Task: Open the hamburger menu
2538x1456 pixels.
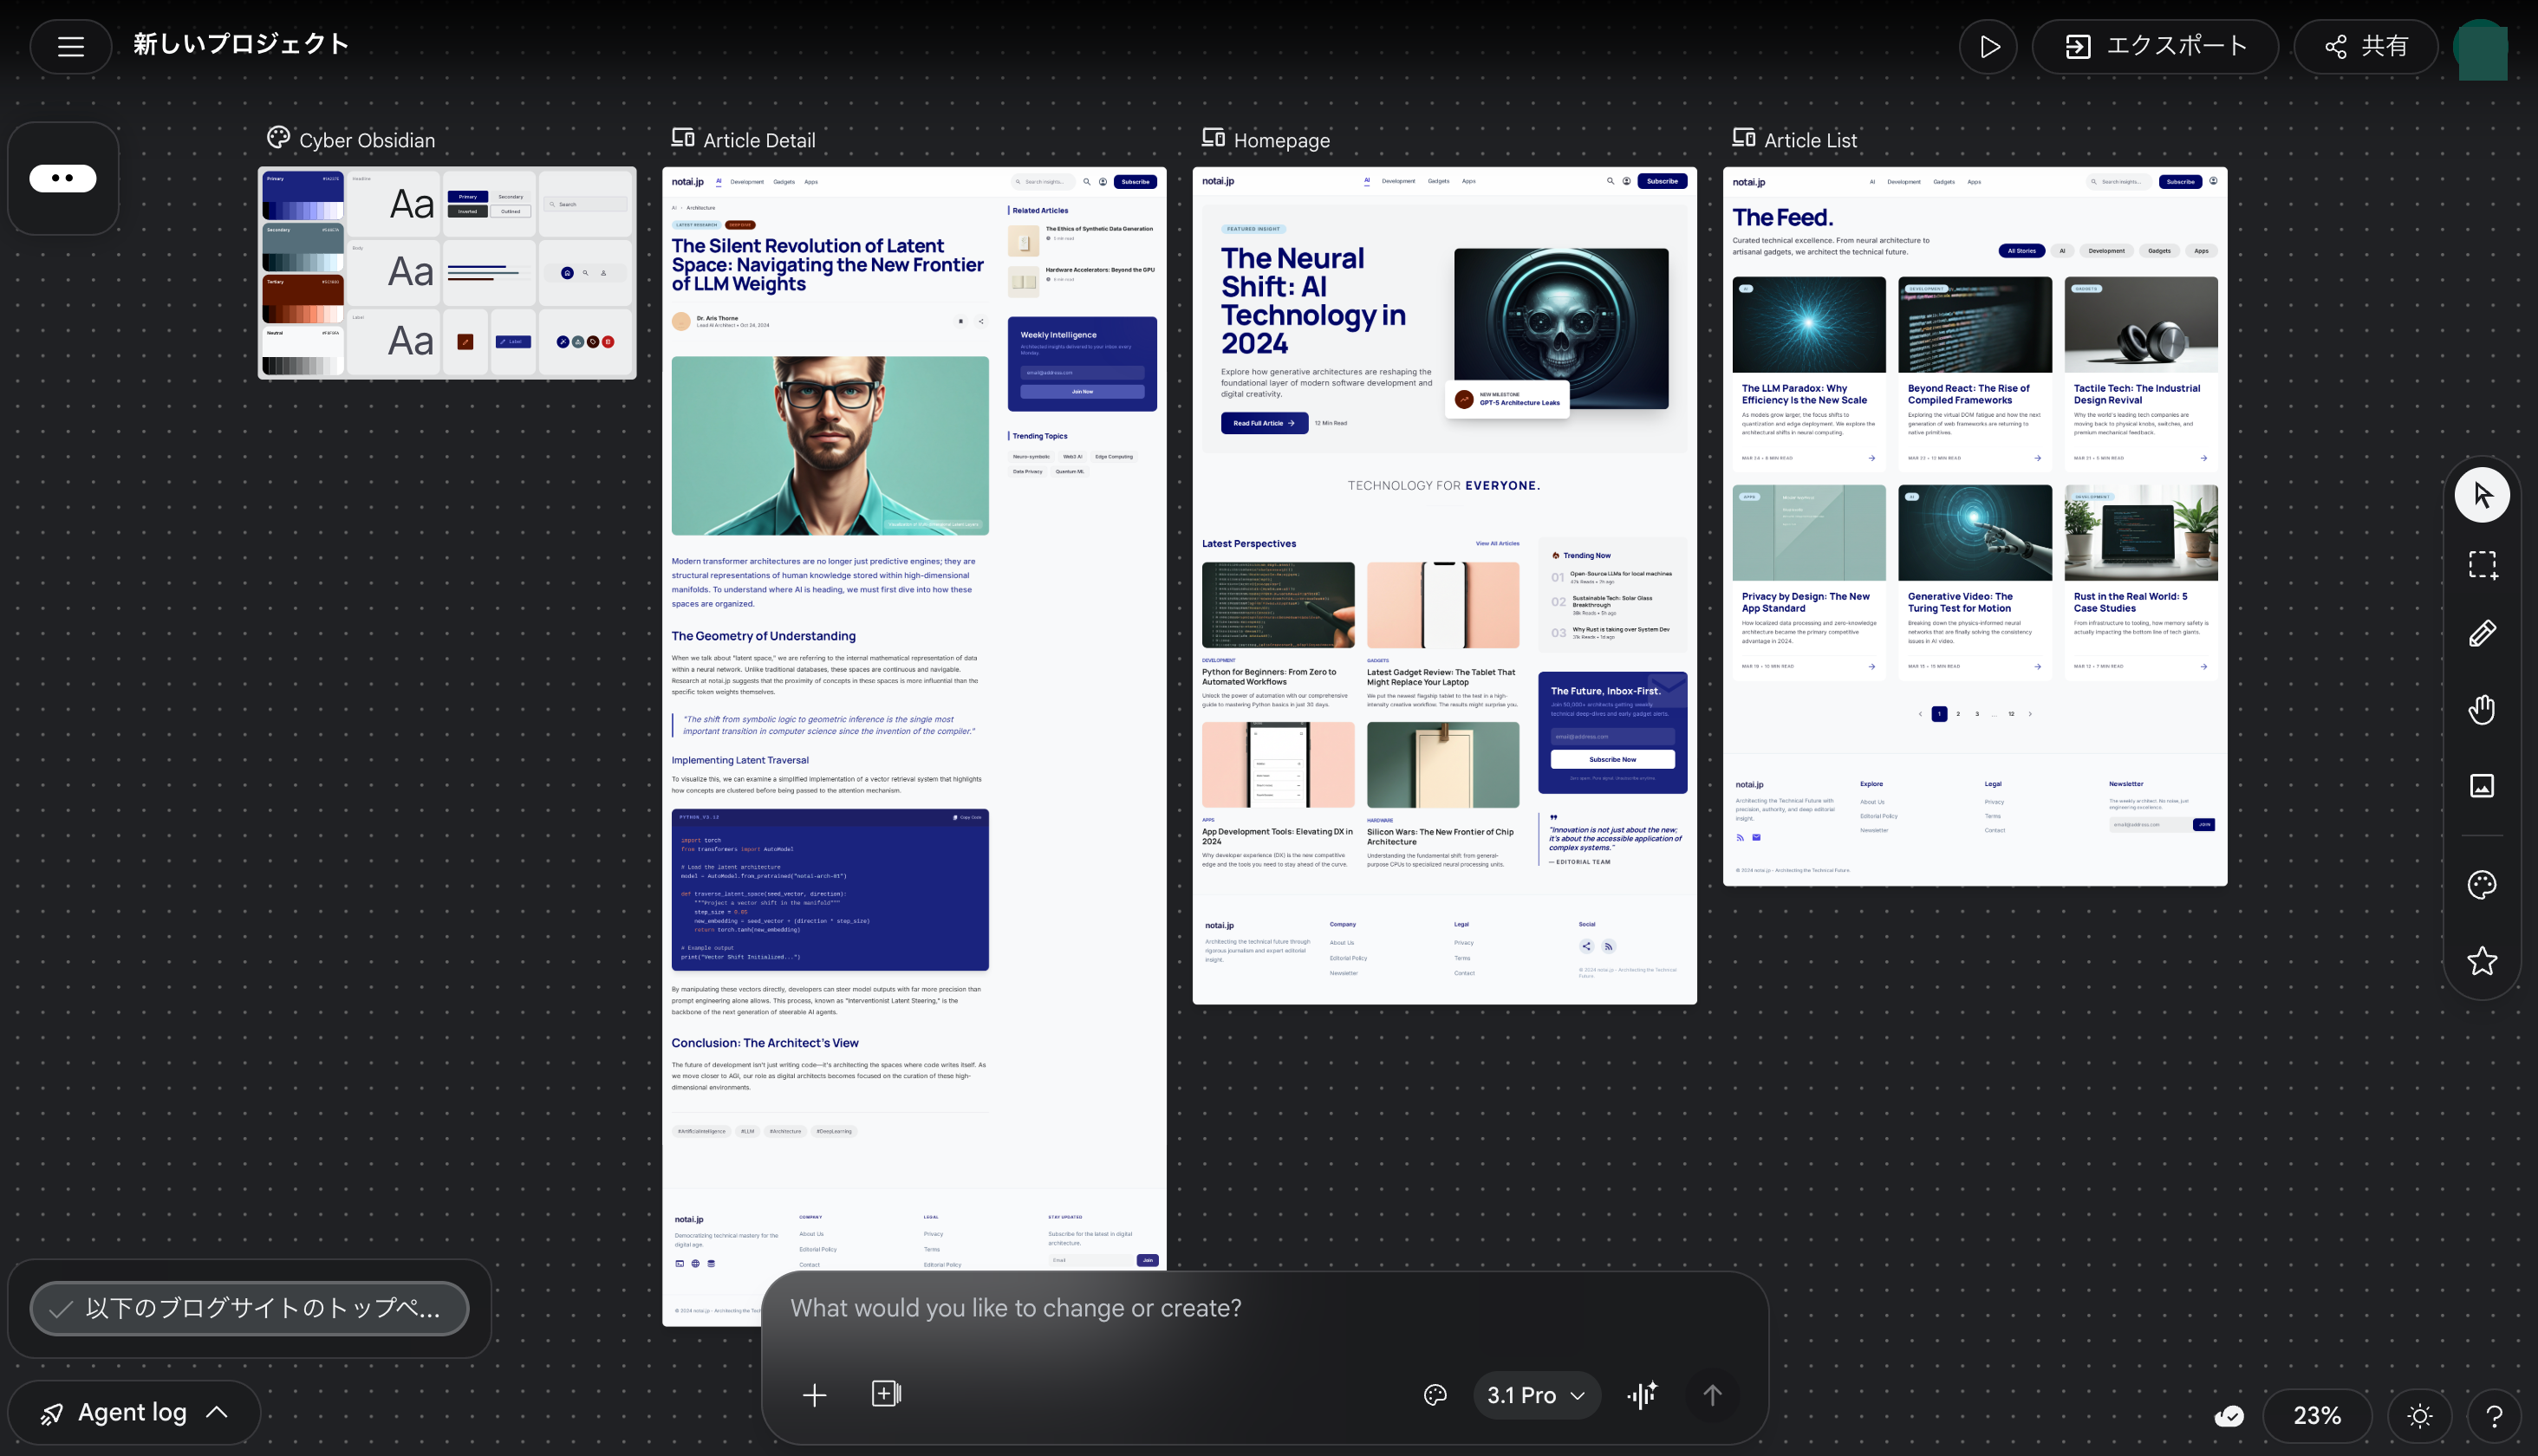Action: [70, 46]
